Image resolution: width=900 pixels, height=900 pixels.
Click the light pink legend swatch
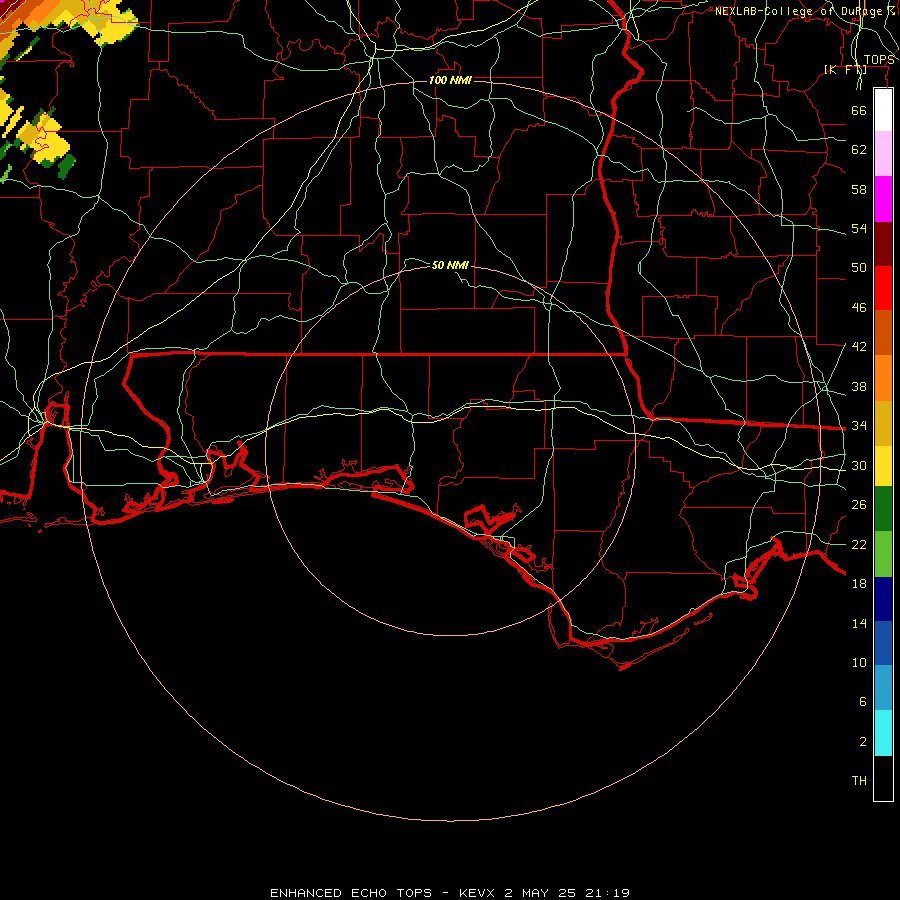[x=883, y=153]
